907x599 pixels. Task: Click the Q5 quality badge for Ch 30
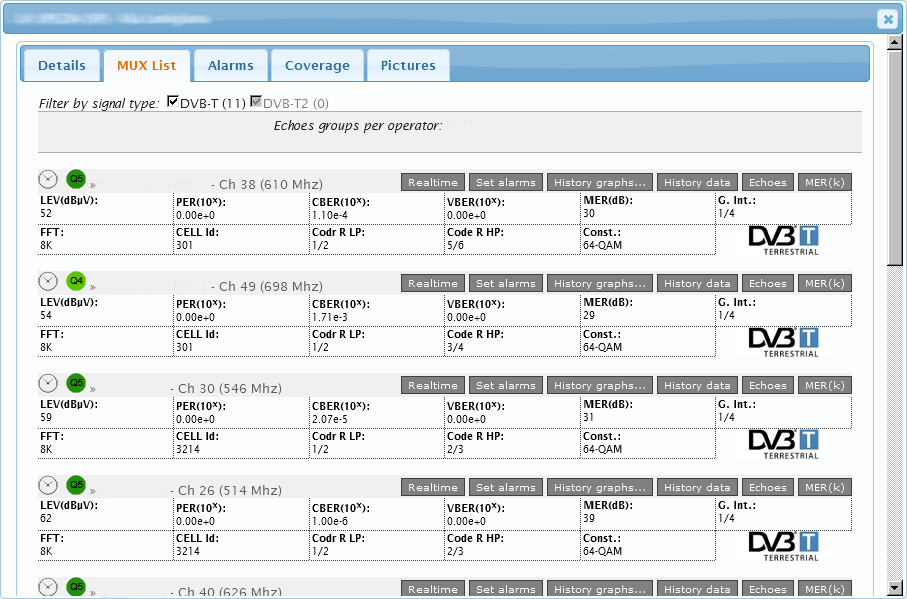click(x=76, y=383)
